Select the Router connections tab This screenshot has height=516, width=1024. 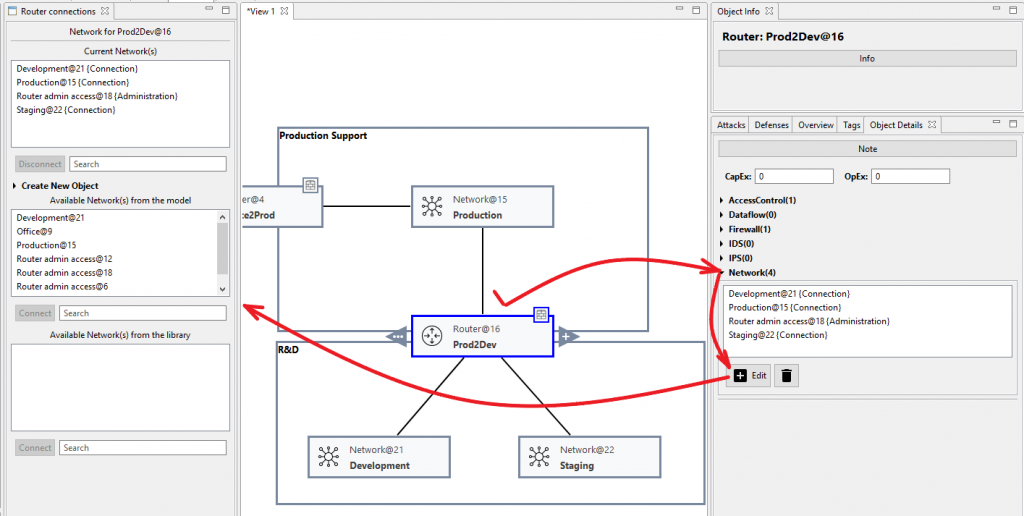pyautogui.click(x=58, y=12)
